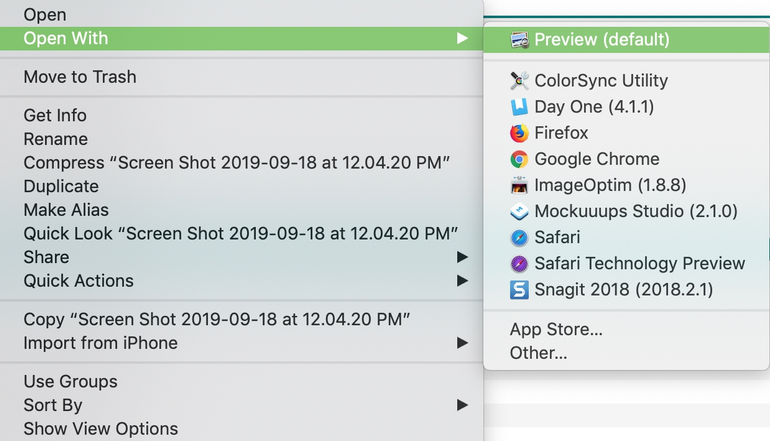Image resolution: width=770 pixels, height=441 pixels.
Task: Open the App Store… option
Action: [x=556, y=329]
